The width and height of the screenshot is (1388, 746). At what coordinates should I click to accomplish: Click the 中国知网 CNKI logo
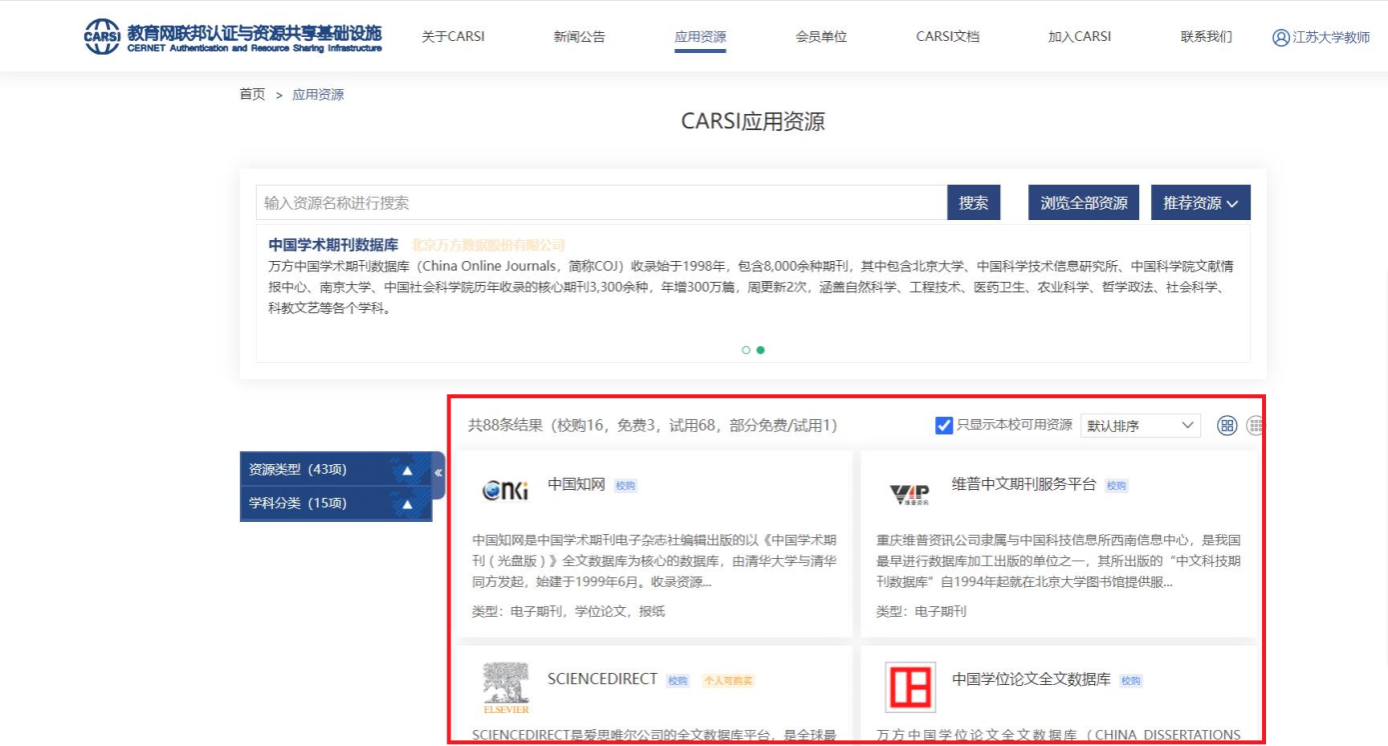tap(505, 490)
